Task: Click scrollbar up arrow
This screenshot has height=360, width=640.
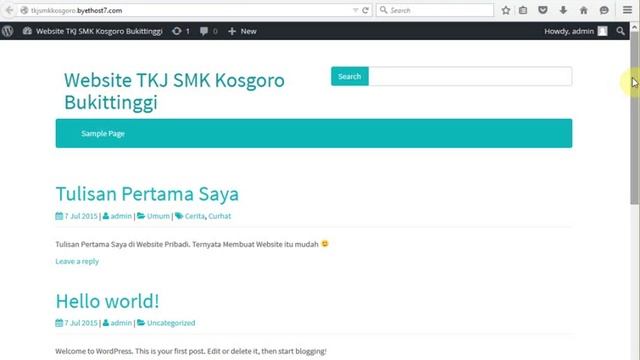Action: tap(634, 27)
